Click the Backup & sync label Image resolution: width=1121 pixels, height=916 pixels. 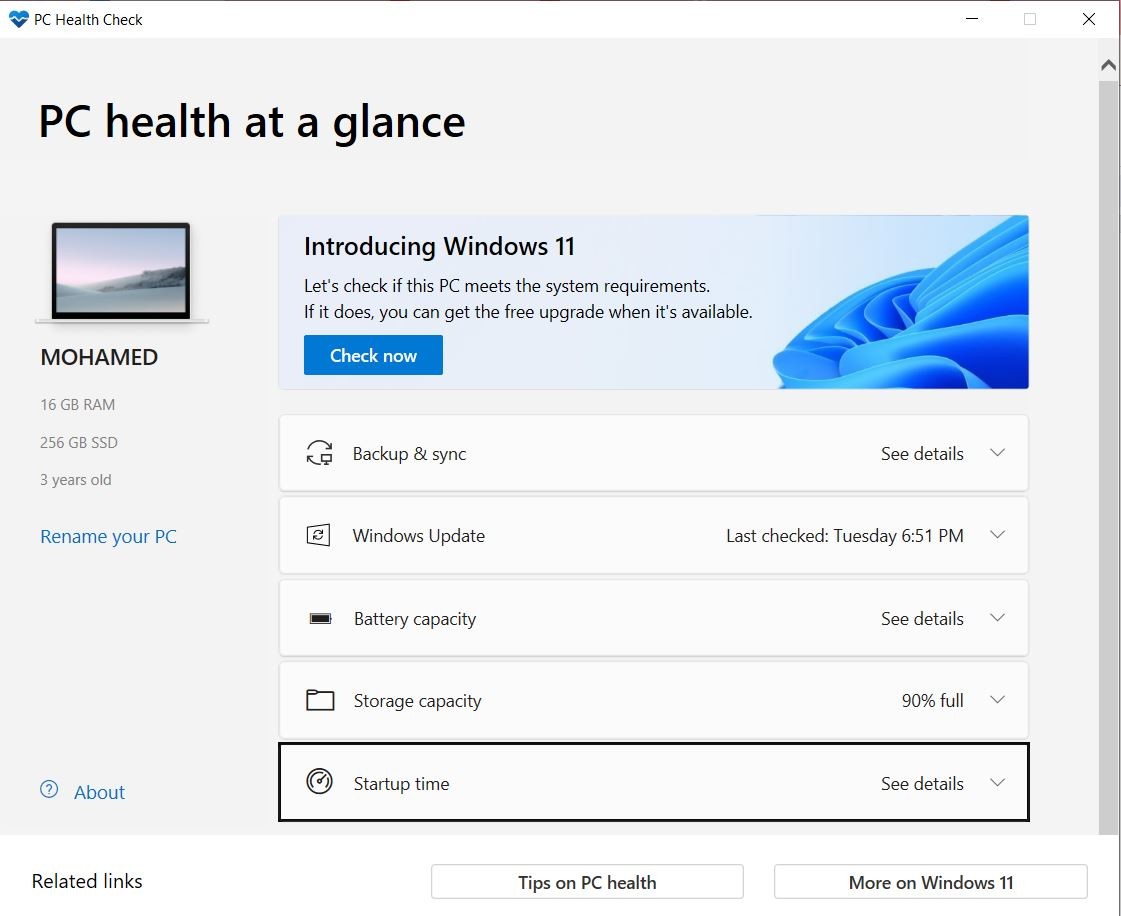point(409,454)
